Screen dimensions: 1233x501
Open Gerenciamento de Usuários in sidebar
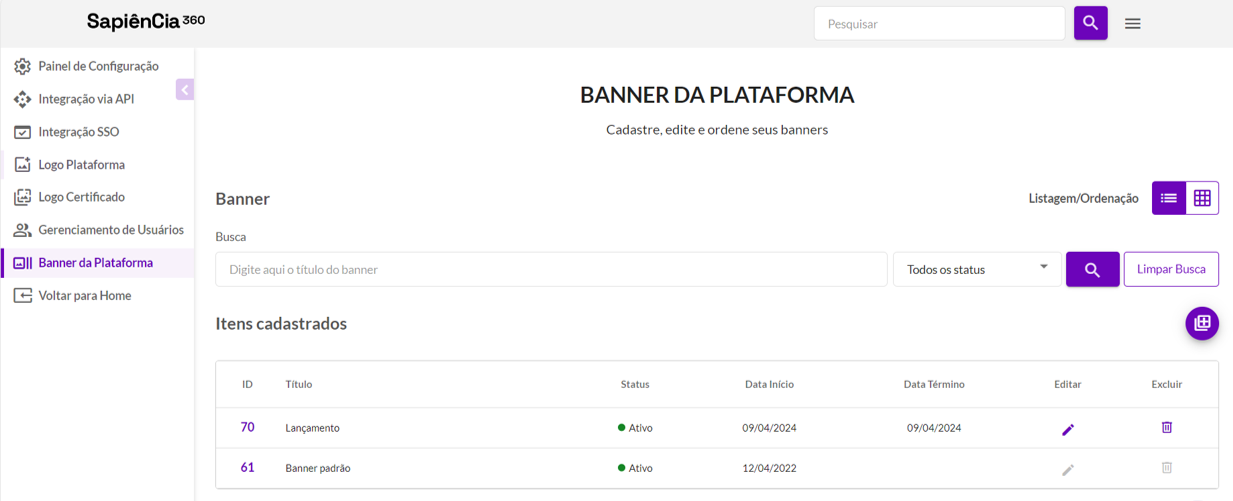click(x=97, y=230)
